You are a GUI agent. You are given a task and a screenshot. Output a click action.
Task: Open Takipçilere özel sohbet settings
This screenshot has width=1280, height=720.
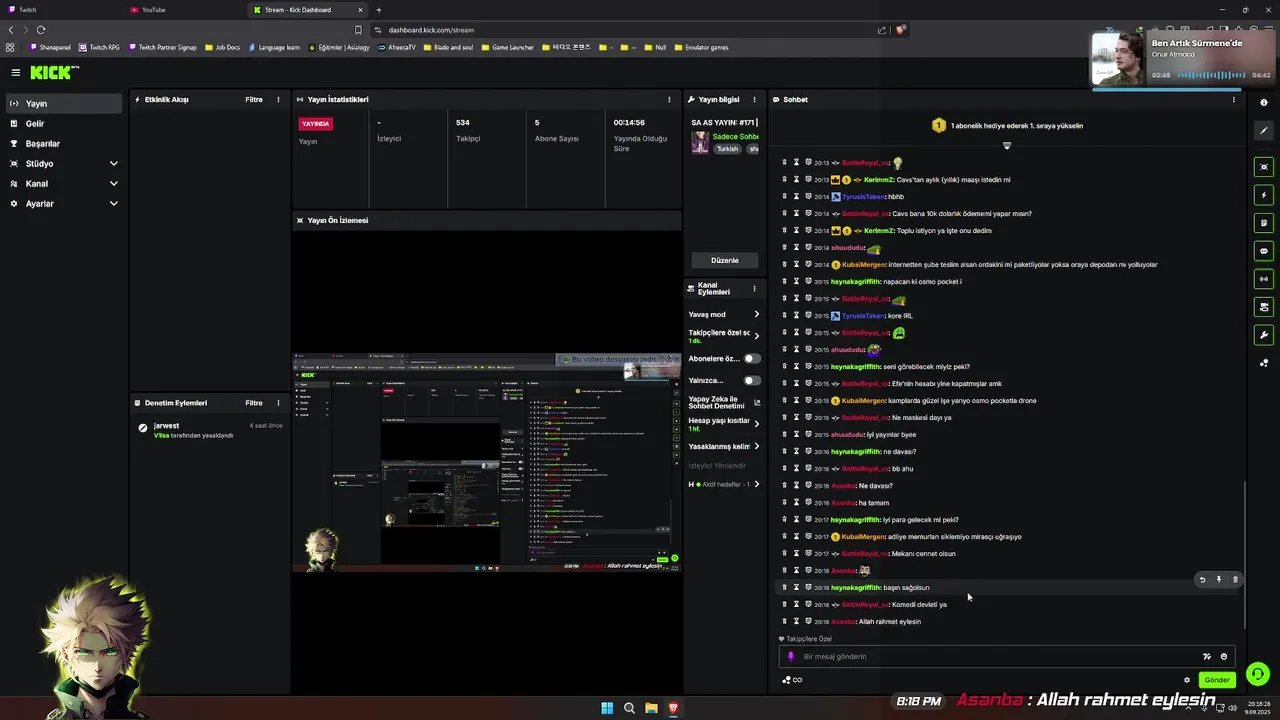click(x=756, y=336)
